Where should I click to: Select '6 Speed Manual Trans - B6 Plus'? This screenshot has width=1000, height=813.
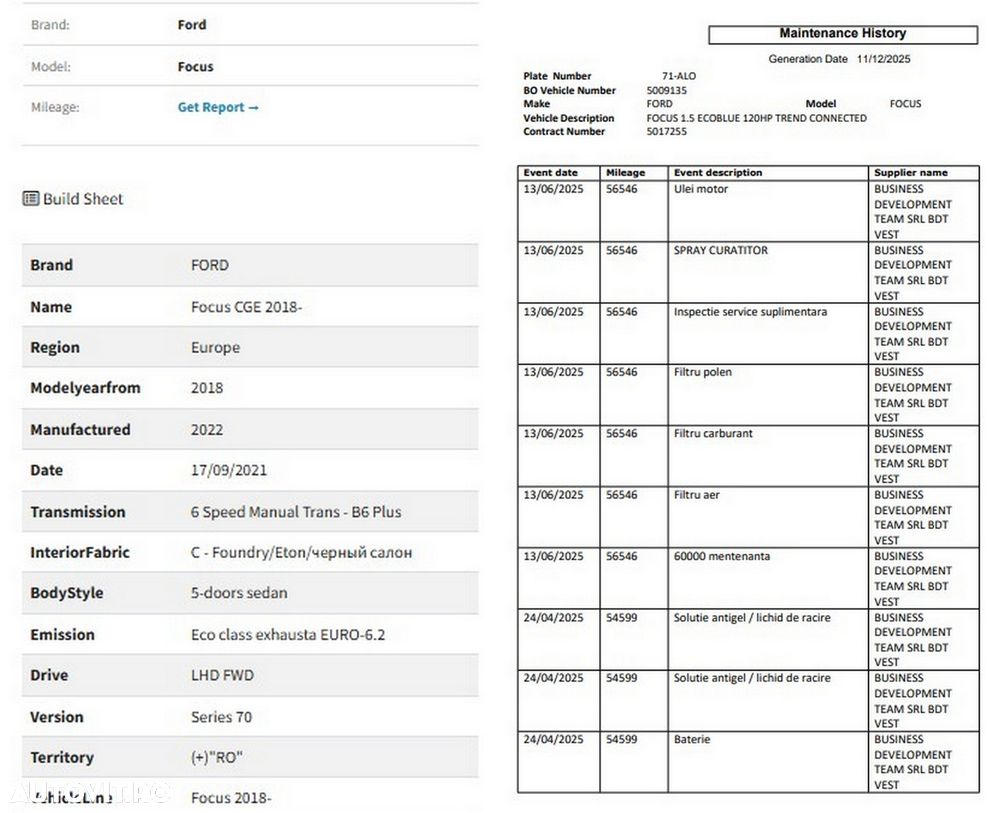[296, 512]
